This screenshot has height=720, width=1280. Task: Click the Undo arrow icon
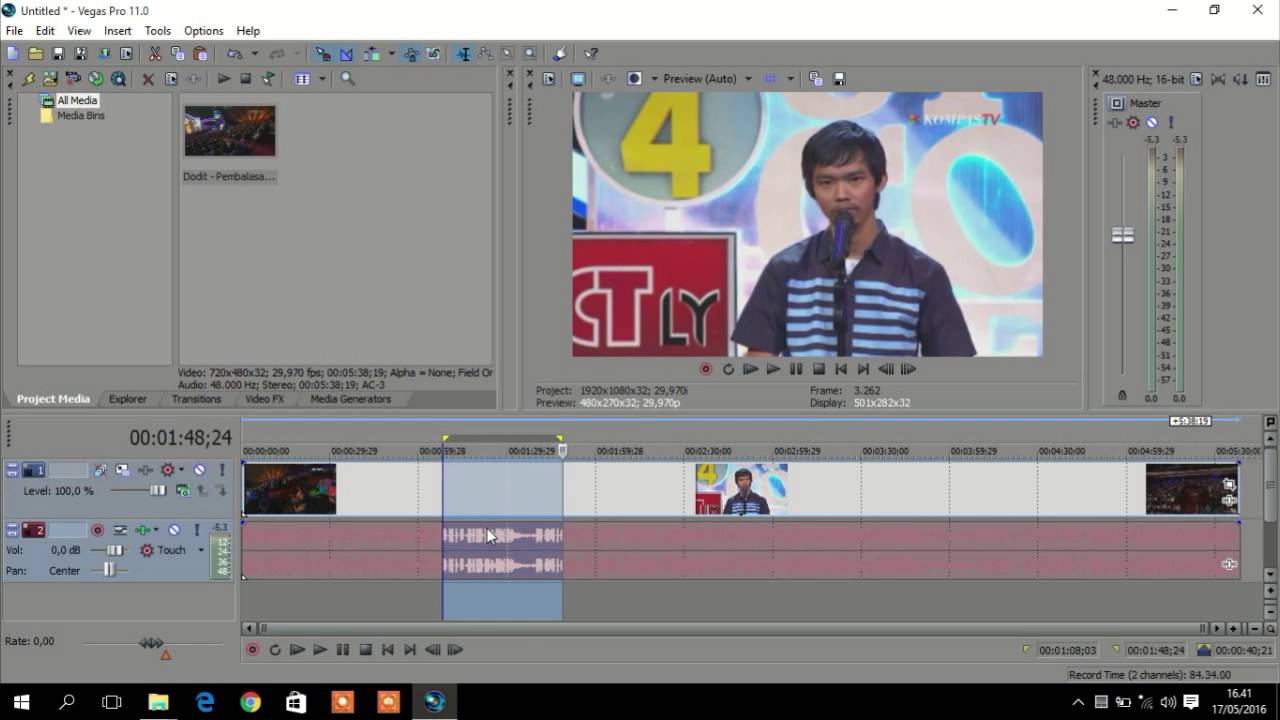(x=234, y=54)
